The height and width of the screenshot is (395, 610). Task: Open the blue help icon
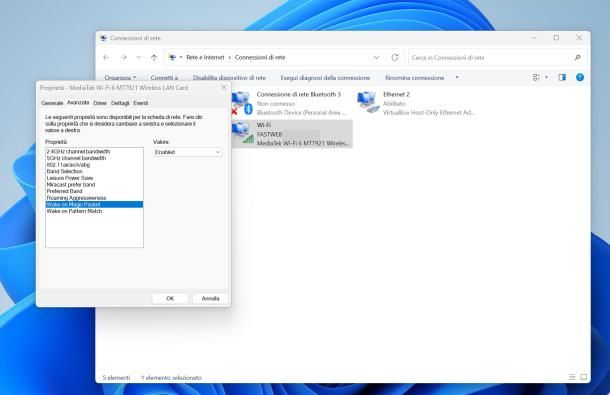pos(580,77)
